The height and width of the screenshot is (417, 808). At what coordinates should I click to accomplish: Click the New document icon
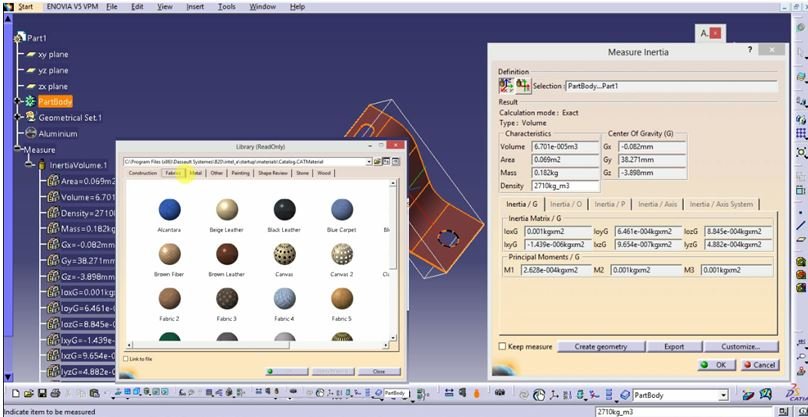click(x=16, y=393)
